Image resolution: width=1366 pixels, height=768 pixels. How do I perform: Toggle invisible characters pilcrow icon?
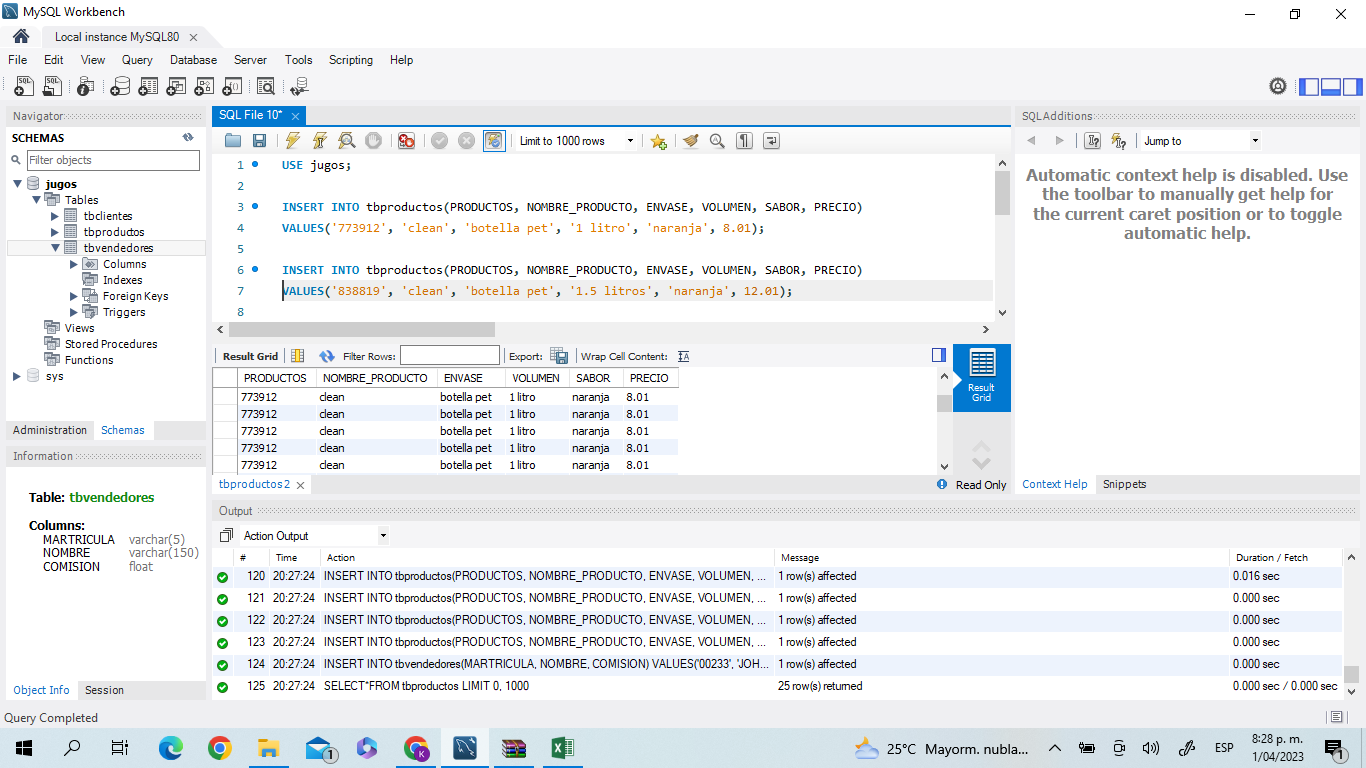[x=744, y=141]
